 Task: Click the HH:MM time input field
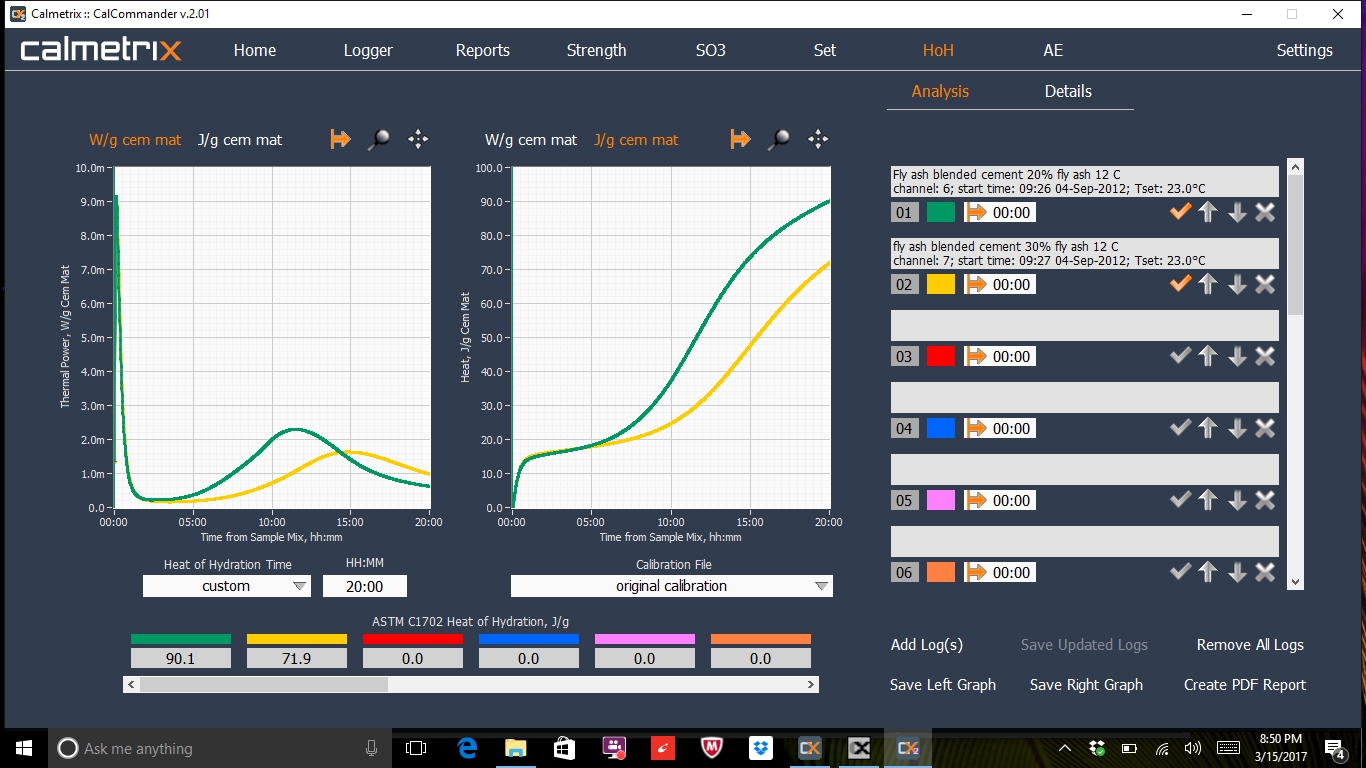click(x=364, y=586)
